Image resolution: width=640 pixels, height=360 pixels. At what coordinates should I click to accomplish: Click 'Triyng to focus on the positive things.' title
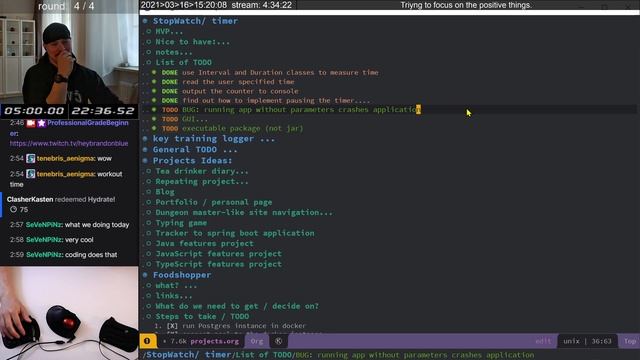(466, 5)
